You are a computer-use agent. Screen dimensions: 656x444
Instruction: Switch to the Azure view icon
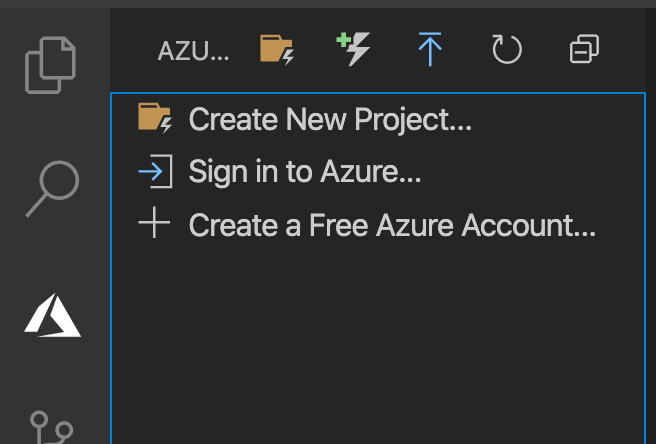coord(52,318)
